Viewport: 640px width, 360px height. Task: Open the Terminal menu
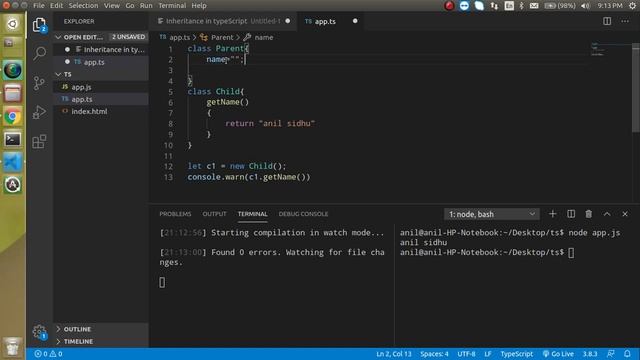[x=172, y=6]
